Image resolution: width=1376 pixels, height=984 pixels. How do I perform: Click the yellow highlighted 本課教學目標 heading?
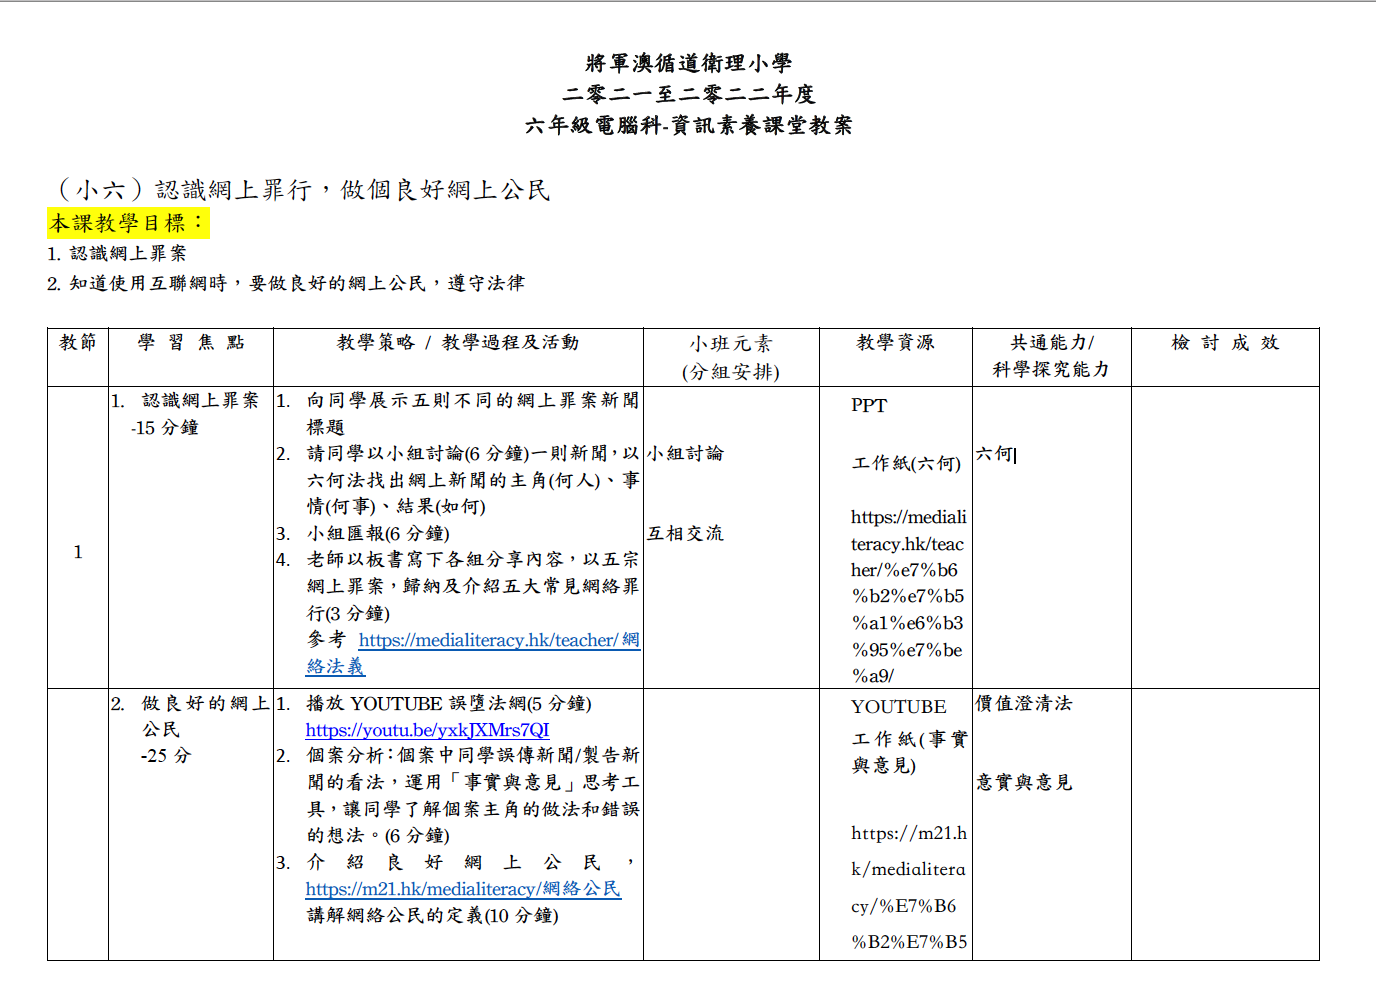coord(127,223)
